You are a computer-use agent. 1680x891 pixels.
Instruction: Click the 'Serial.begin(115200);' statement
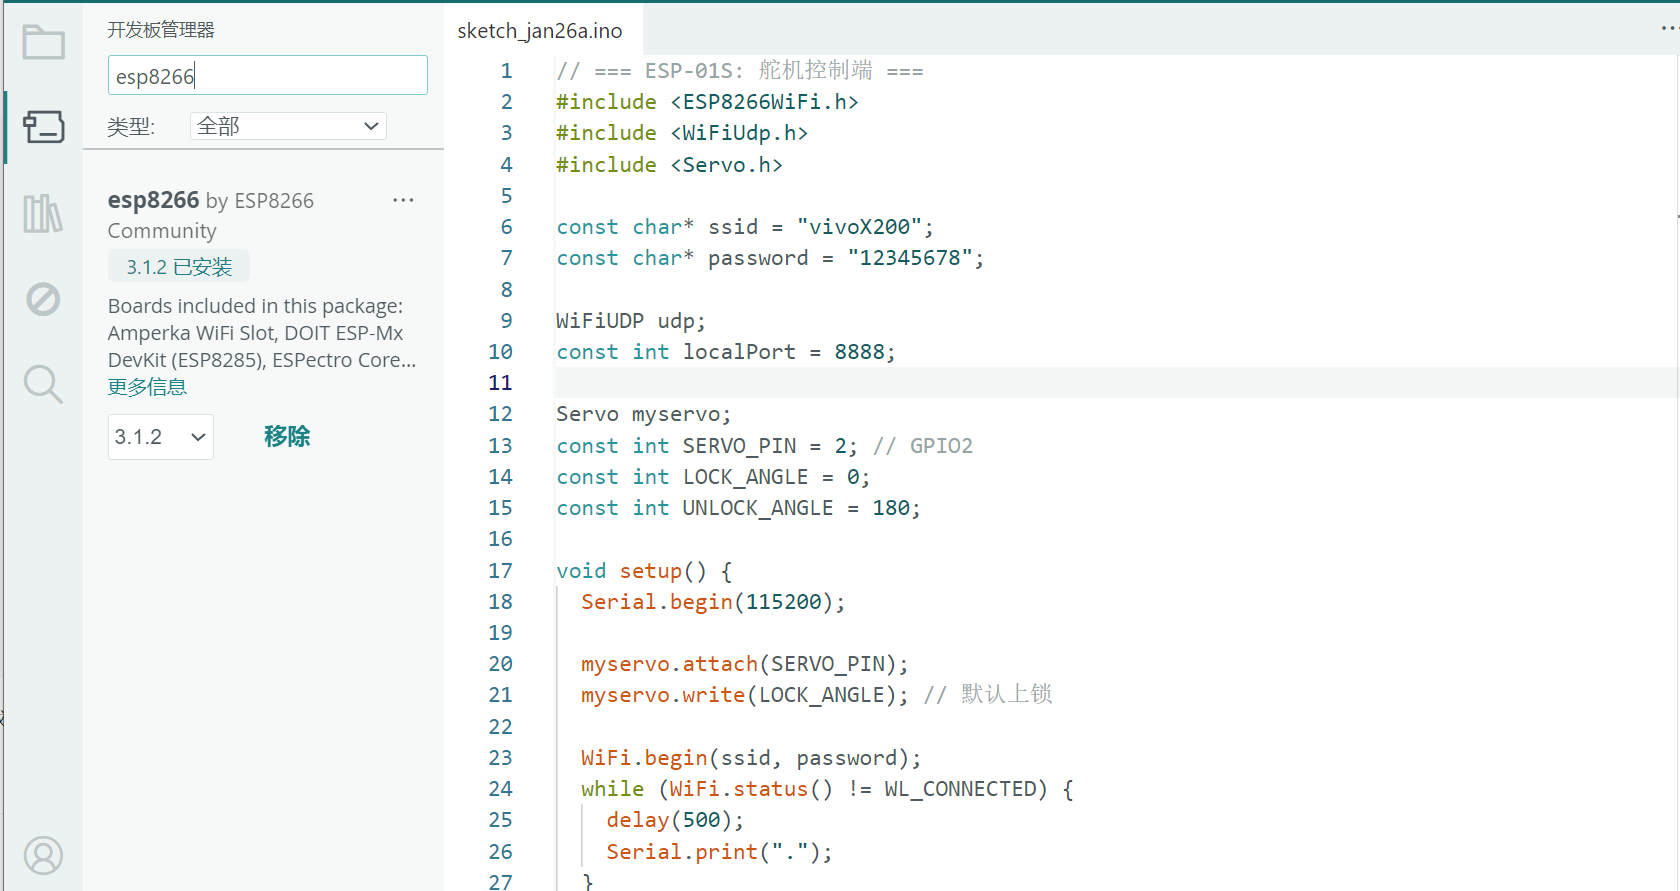[x=713, y=602]
